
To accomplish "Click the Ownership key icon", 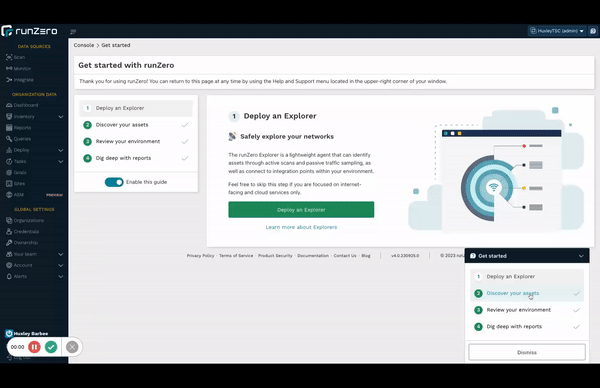I will [x=9, y=242].
